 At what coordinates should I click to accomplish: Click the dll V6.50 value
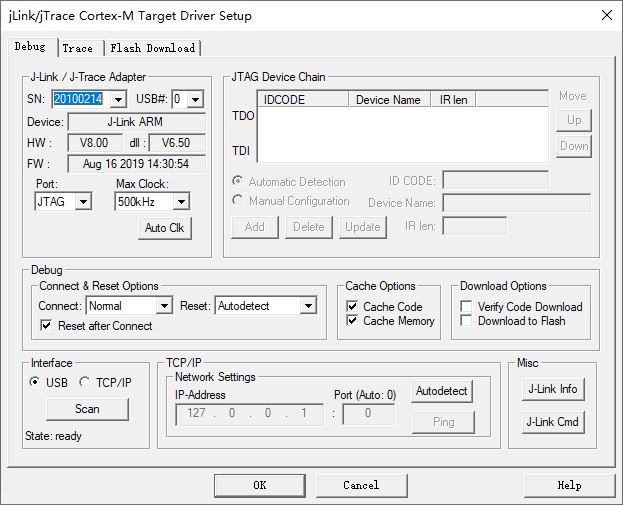click(177, 143)
